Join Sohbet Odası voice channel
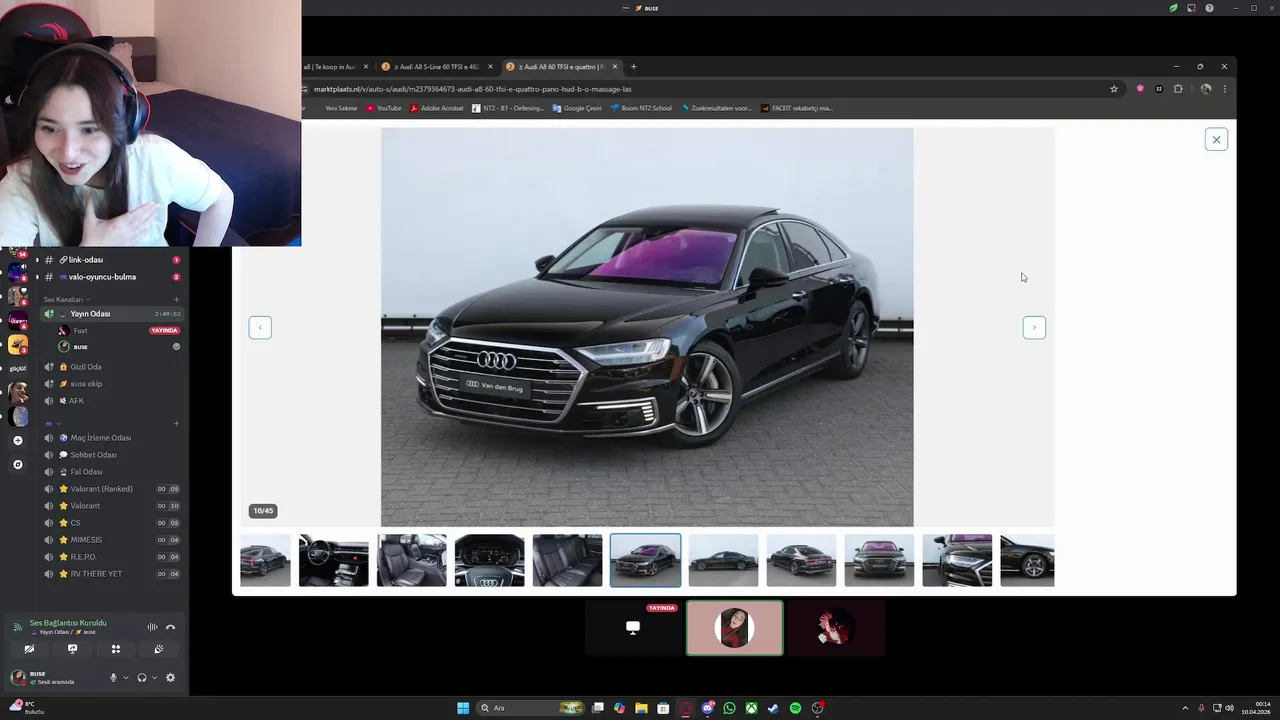 point(111,455)
